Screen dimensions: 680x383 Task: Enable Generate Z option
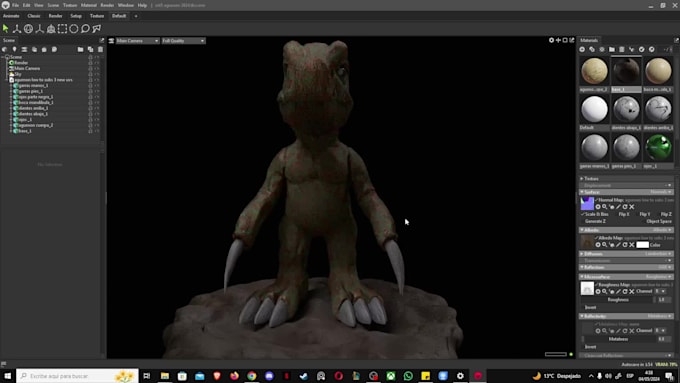coord(595,221)
